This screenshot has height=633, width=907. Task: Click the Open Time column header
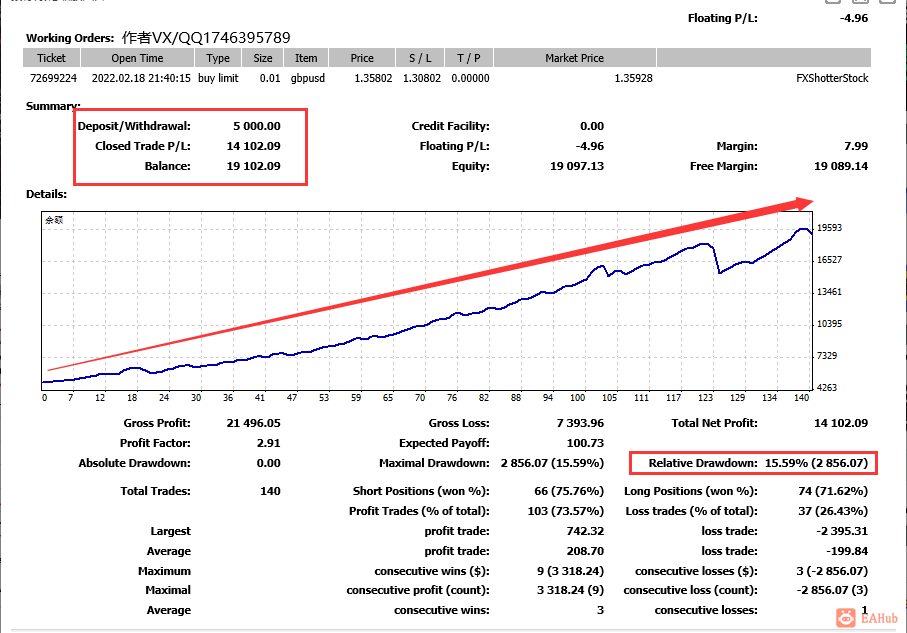pyautogui.click(x=137, y=58)
